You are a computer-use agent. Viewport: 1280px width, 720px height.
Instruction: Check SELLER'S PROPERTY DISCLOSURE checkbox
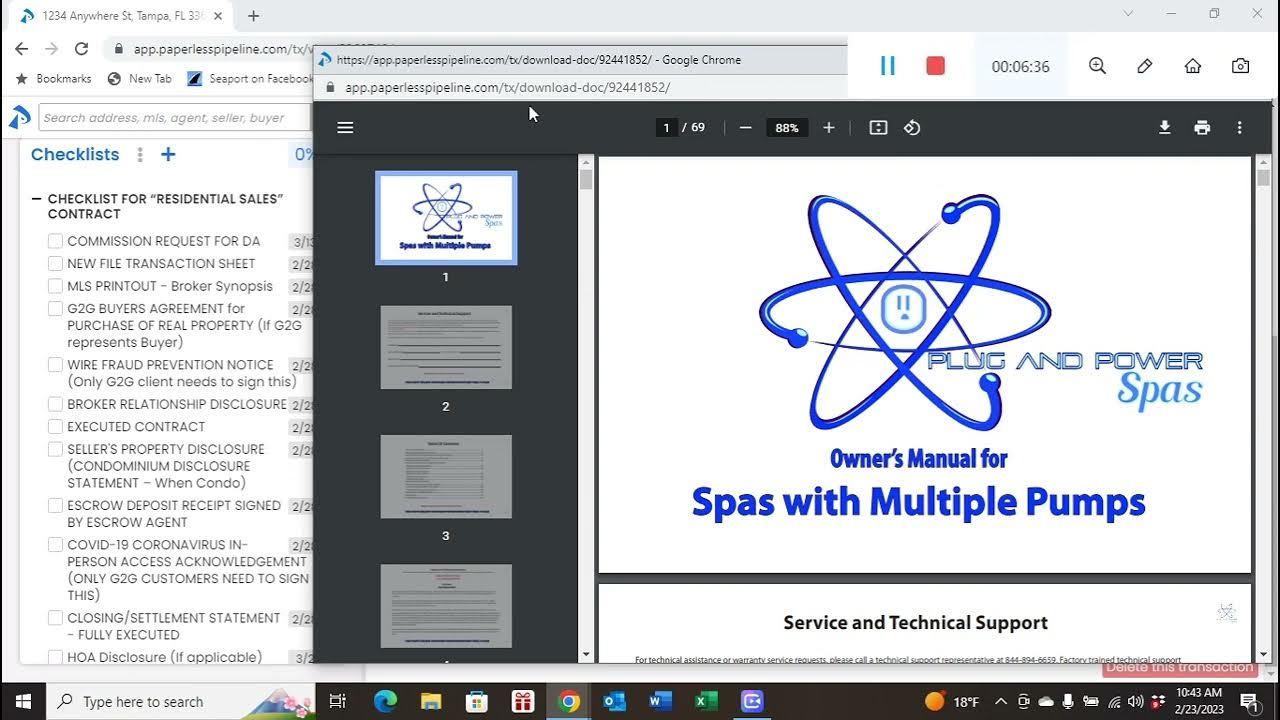(x=56, y=449)
